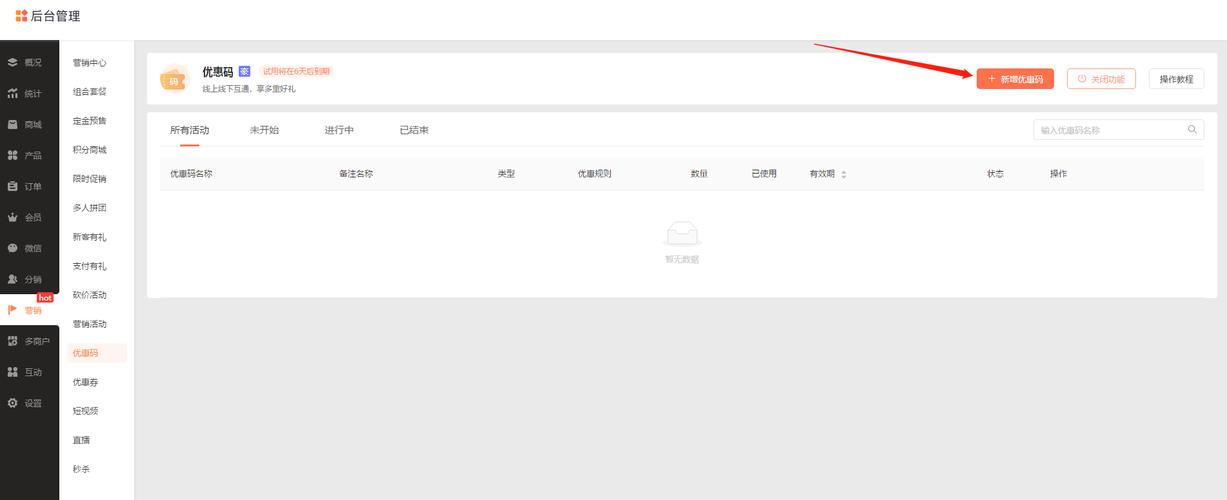Viewport: 1227px width, 500px height.
Task: Go to 直播 in submenu
Action: [x=81, y=440]
